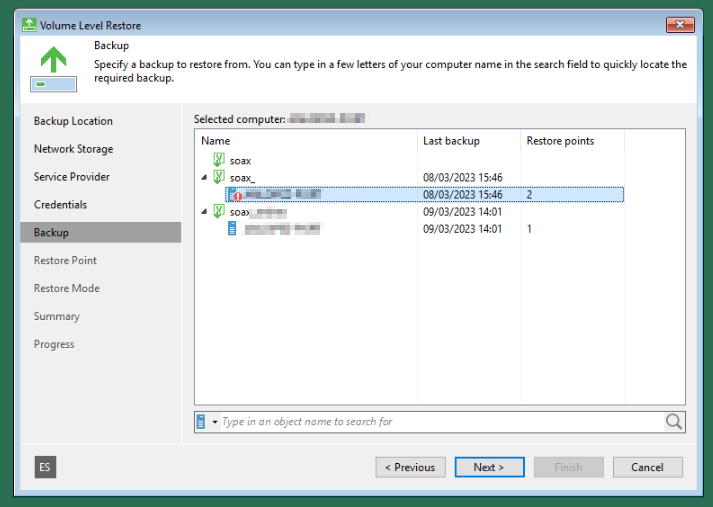Click the Veeam logo in the title bar
The image size is (713, 507).
tap(27, 24)
